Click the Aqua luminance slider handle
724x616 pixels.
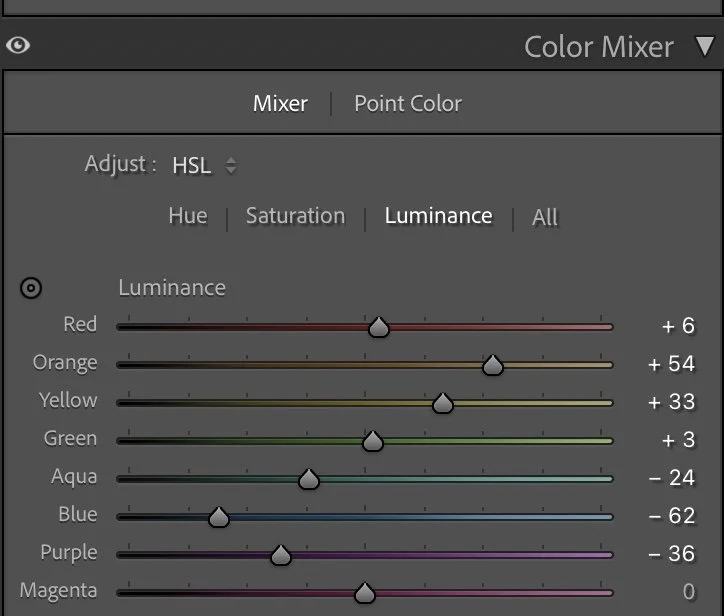(308, 479)
